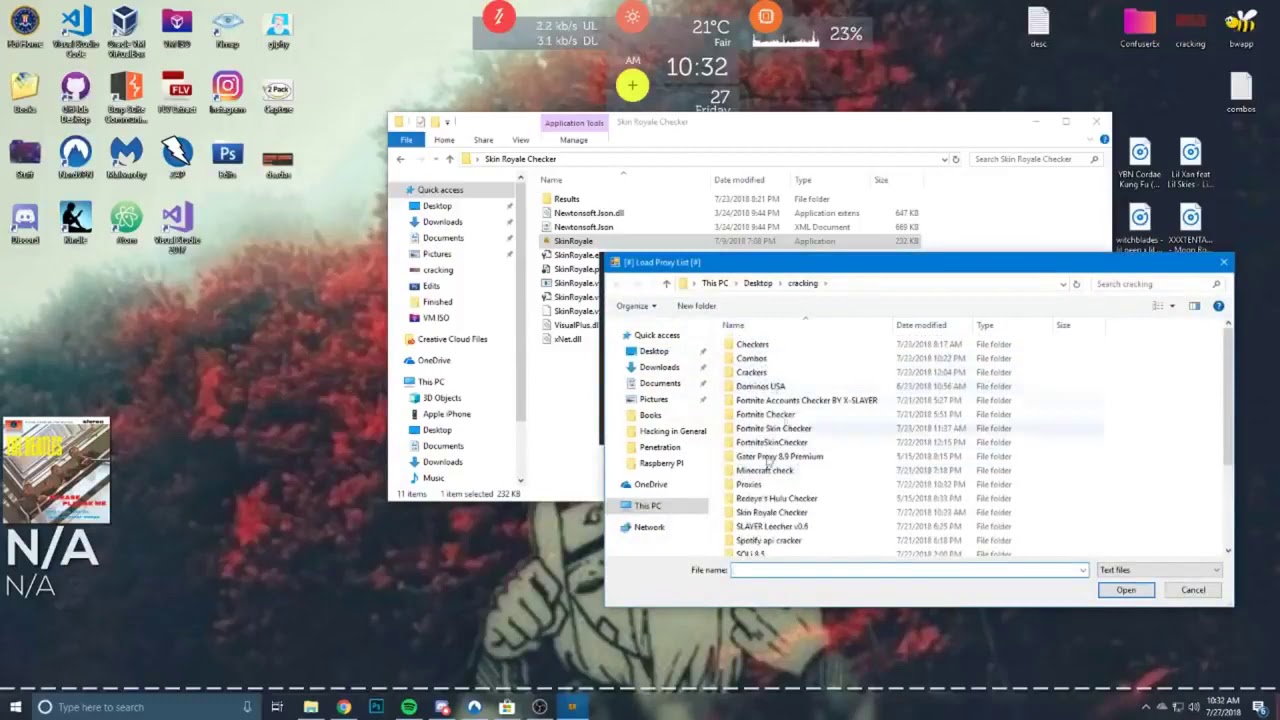
Task: Select the Application Tools contextual tab
Action: pos(574,123)
